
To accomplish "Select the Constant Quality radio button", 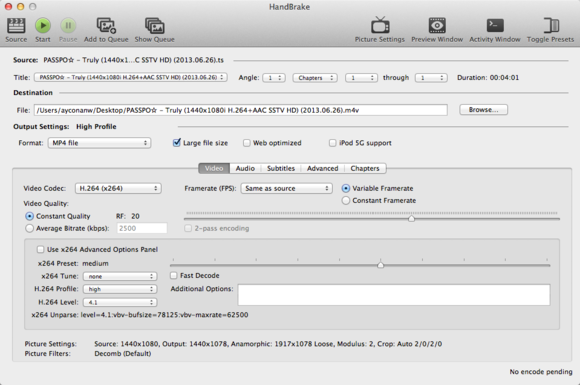I will tap(29, 216).
